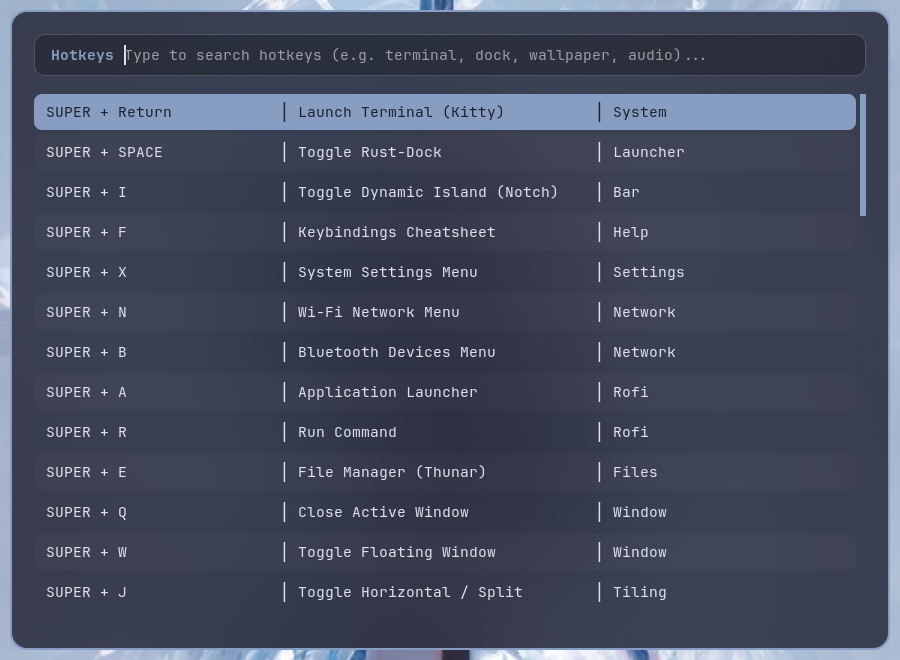Click Rofi label in Application Launcher row

pos(631,393)
